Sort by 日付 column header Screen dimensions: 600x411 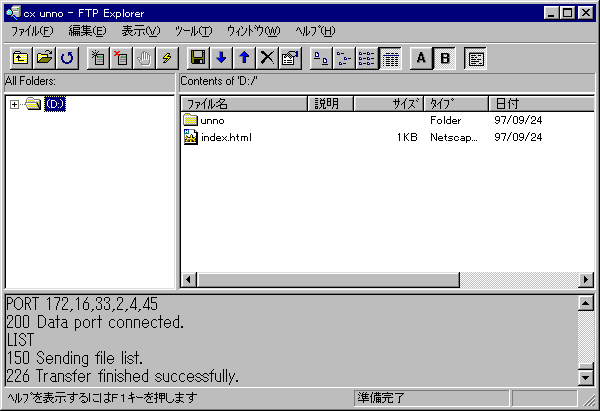541,104
